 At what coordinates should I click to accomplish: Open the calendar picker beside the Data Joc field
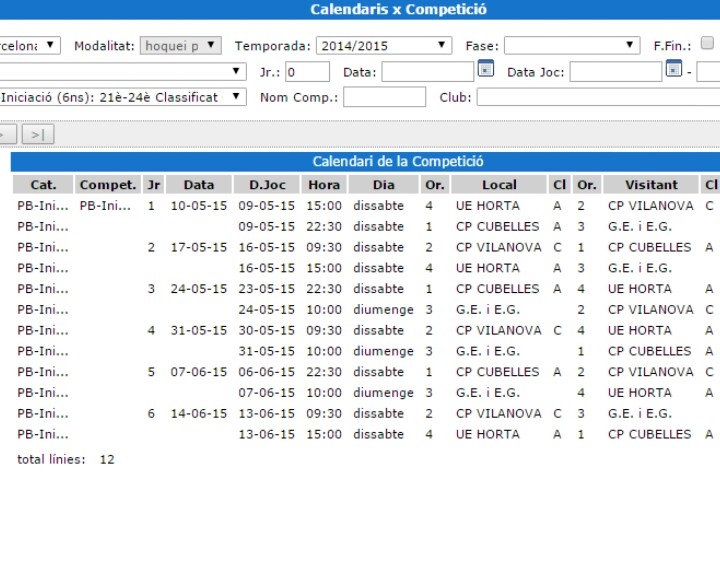[x=674, y=70]
